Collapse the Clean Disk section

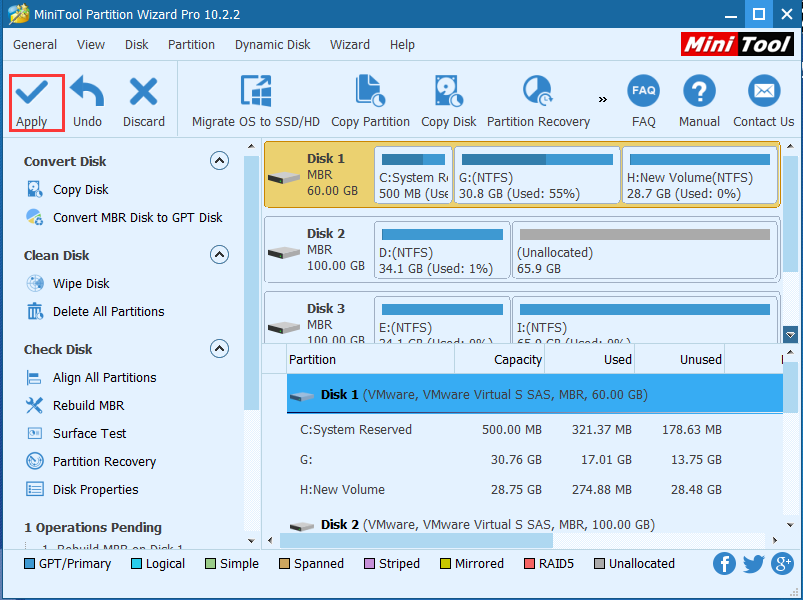coord(219,254)
